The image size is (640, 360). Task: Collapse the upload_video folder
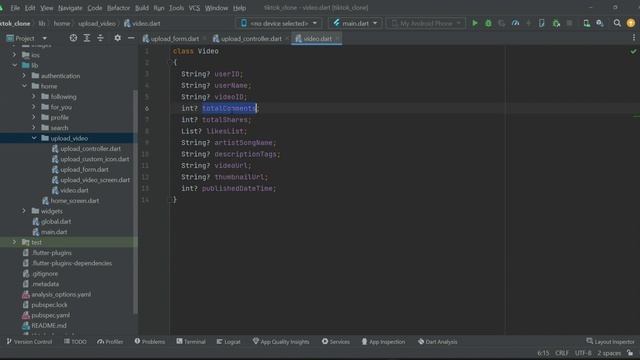coord(34,138)
